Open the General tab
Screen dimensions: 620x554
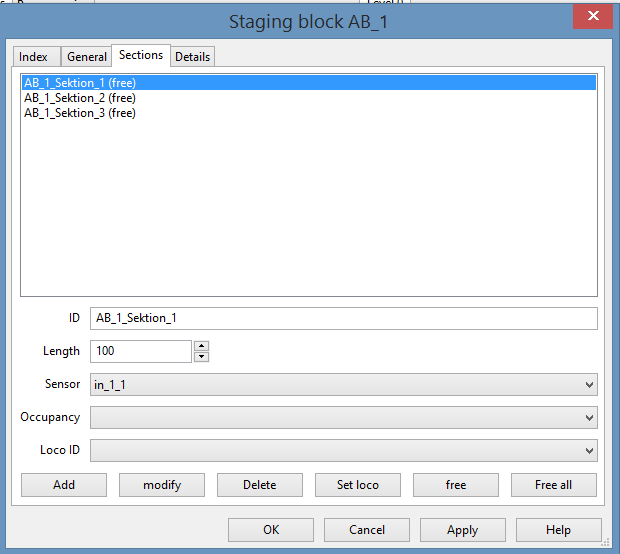[87, 57]
